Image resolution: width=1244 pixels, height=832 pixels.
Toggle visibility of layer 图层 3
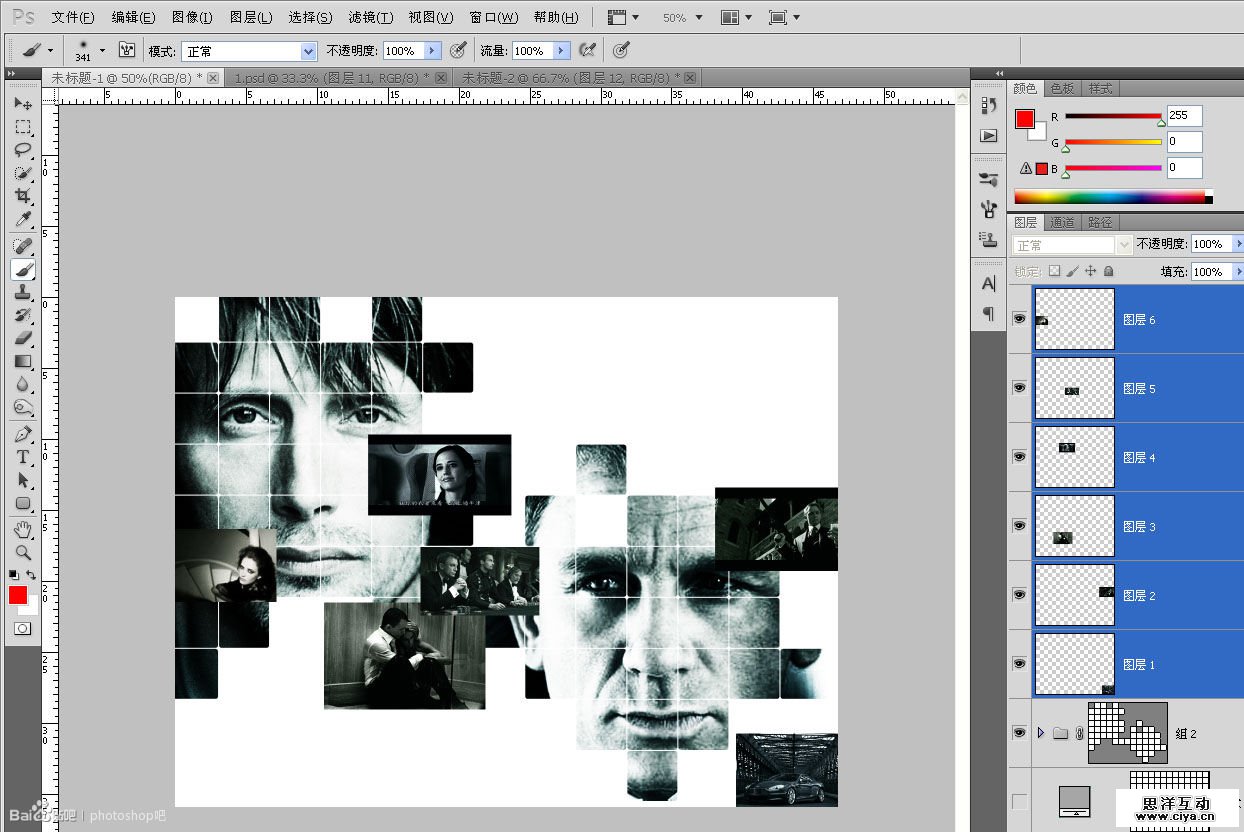(1019, 526)
